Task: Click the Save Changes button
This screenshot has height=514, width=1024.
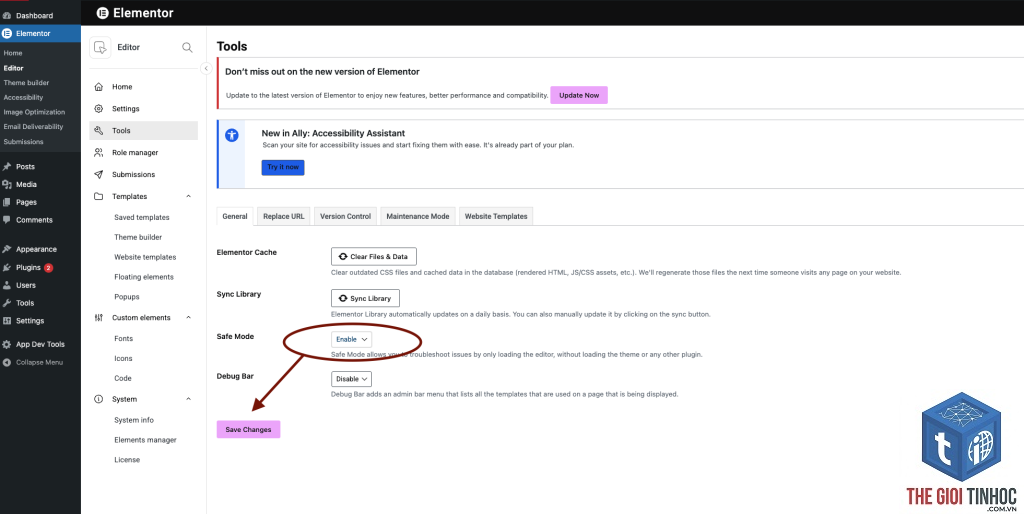Action: (x=248, y=429)
